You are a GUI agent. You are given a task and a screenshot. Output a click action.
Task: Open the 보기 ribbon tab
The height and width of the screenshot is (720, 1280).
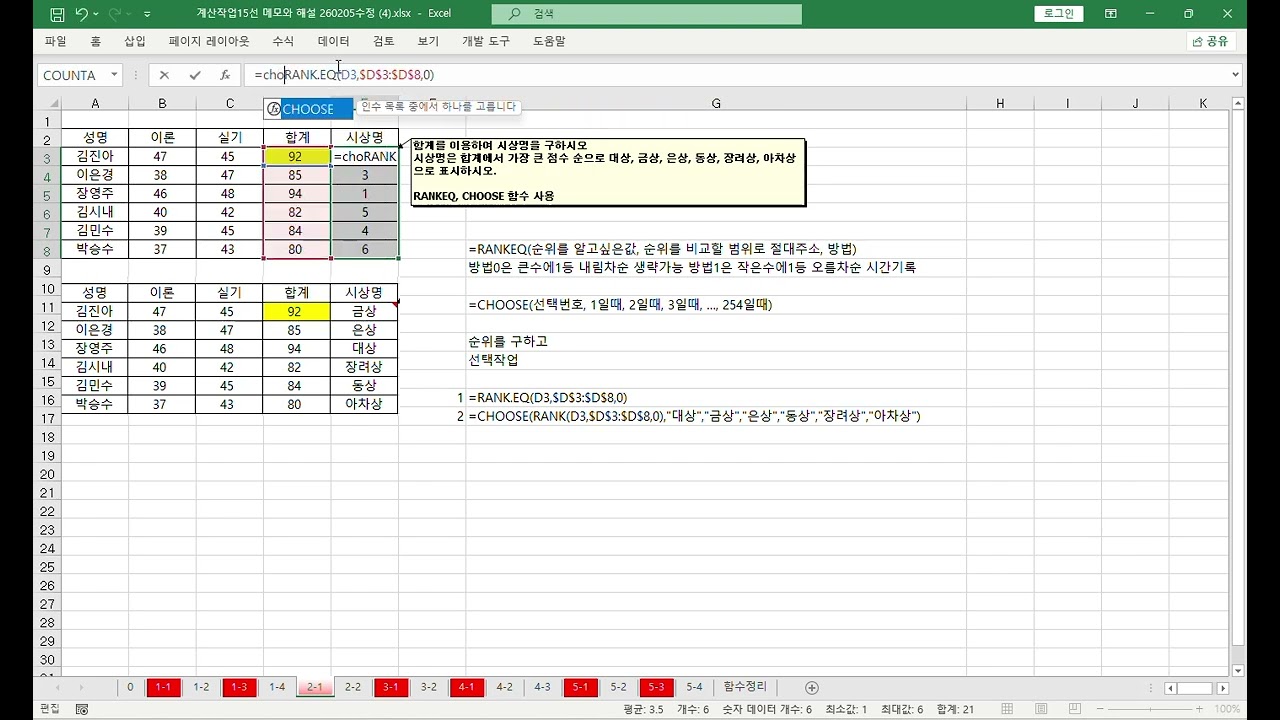coord(428,41)
